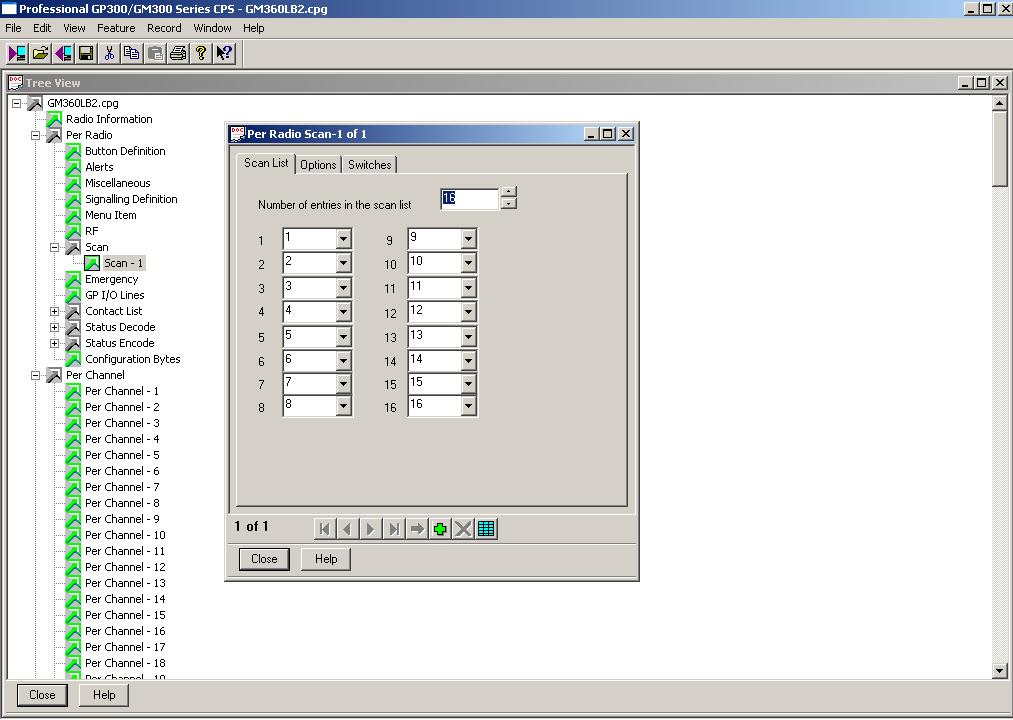Open Button Definition tree item
The image size is (1013, 720).
click(125, 151)
